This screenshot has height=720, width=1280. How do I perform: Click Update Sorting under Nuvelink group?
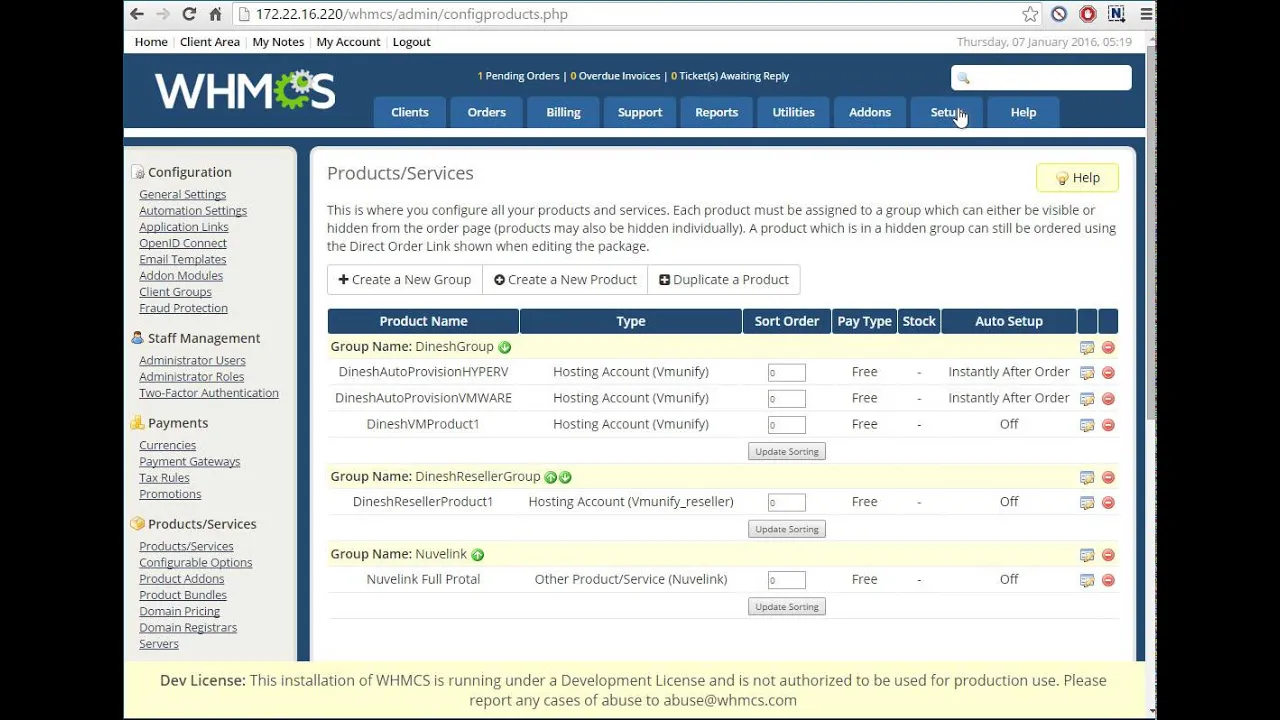click(x=787, y=607)
